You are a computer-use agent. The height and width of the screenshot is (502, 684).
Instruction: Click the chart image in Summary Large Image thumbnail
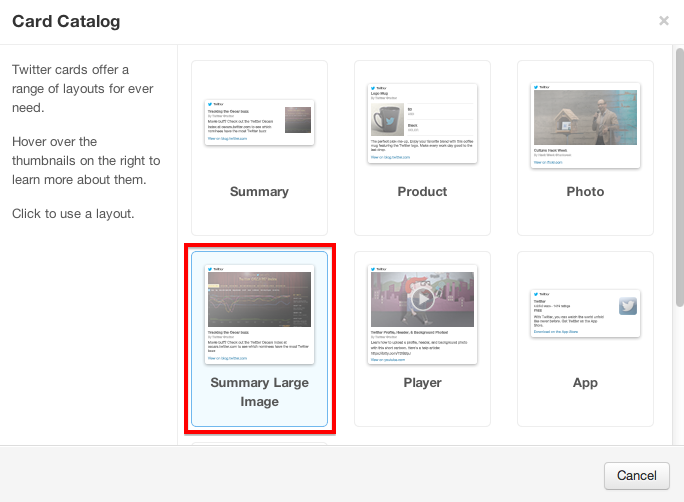(x=259, y=299)
